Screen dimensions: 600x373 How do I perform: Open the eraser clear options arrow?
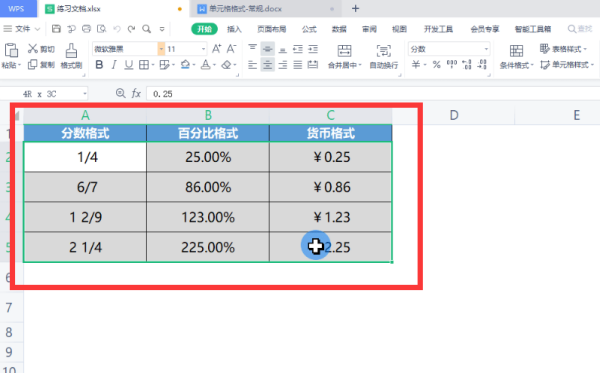(x=235, y=65)
